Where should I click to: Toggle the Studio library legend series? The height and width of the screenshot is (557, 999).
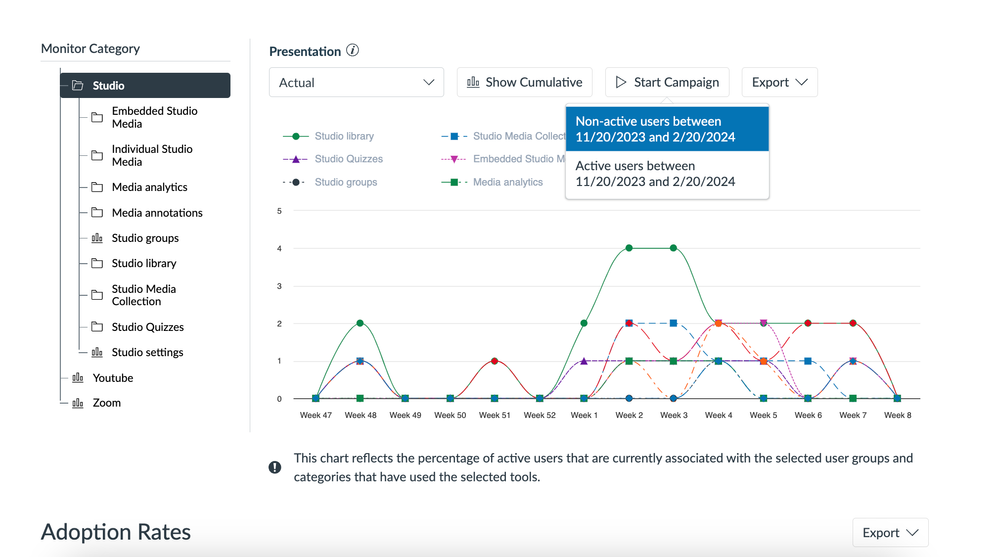pos(343,136)
